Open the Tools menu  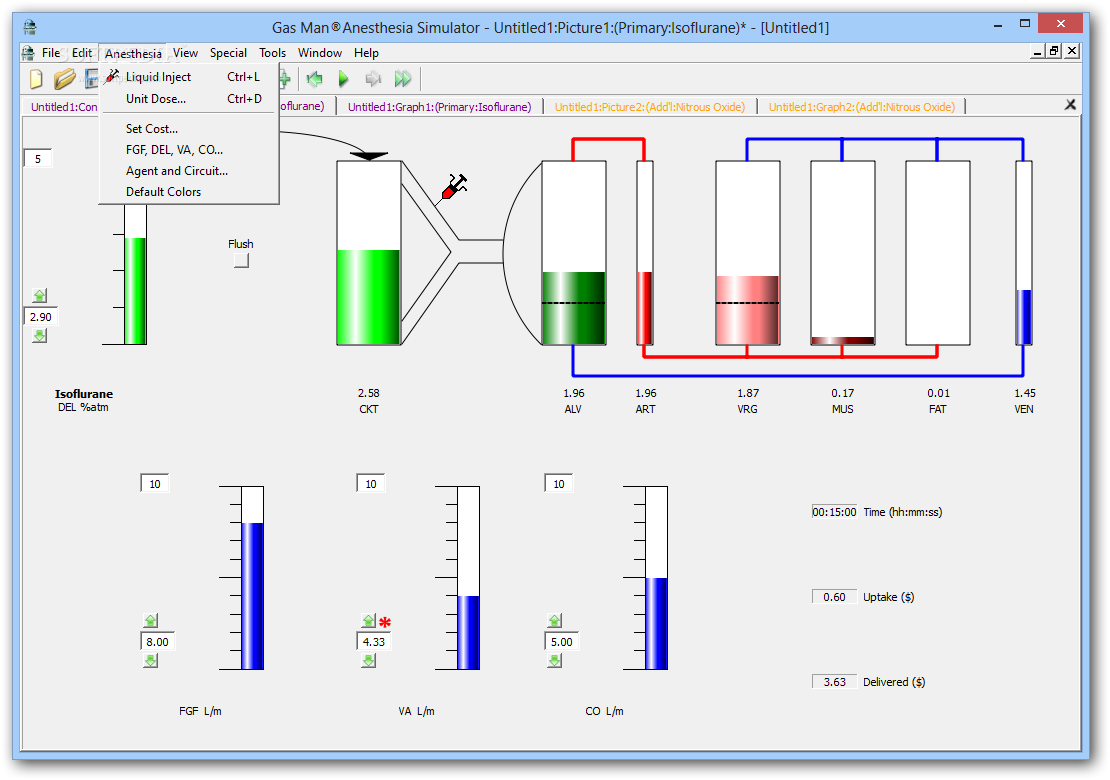pyautogui.click(x=273, y=52)
